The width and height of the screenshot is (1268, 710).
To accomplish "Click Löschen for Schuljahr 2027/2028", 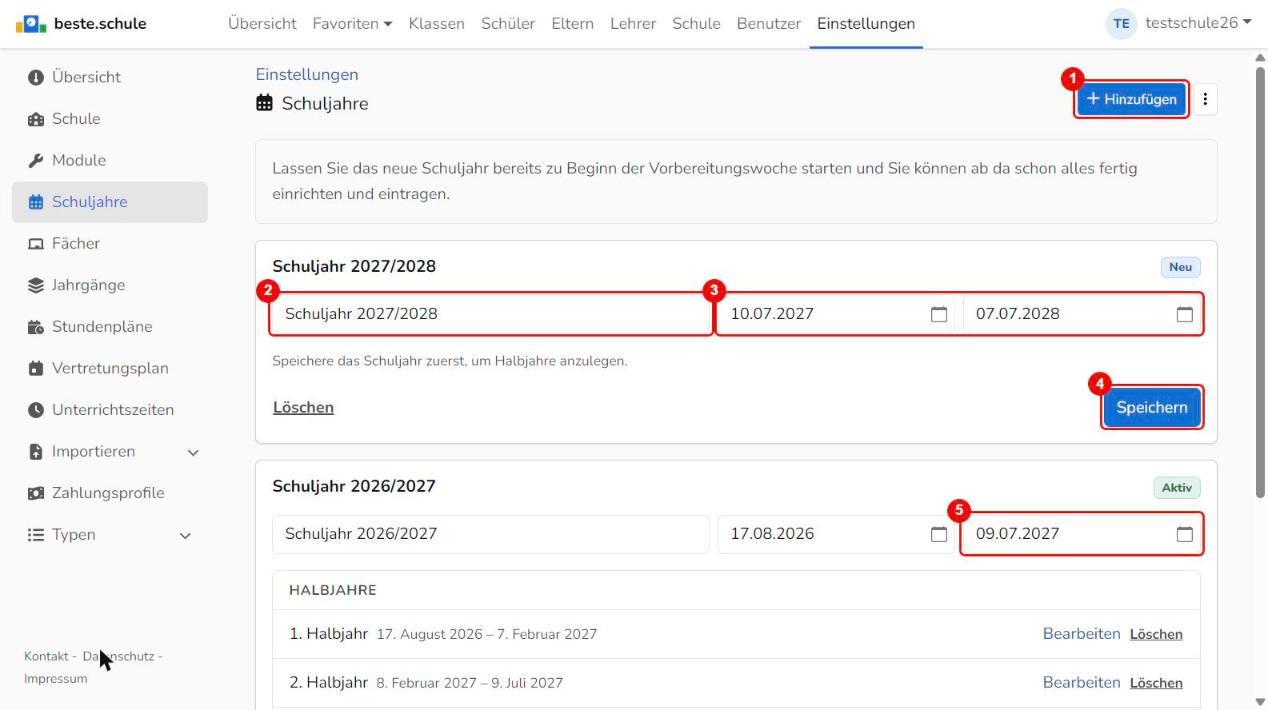I will 303,408.
